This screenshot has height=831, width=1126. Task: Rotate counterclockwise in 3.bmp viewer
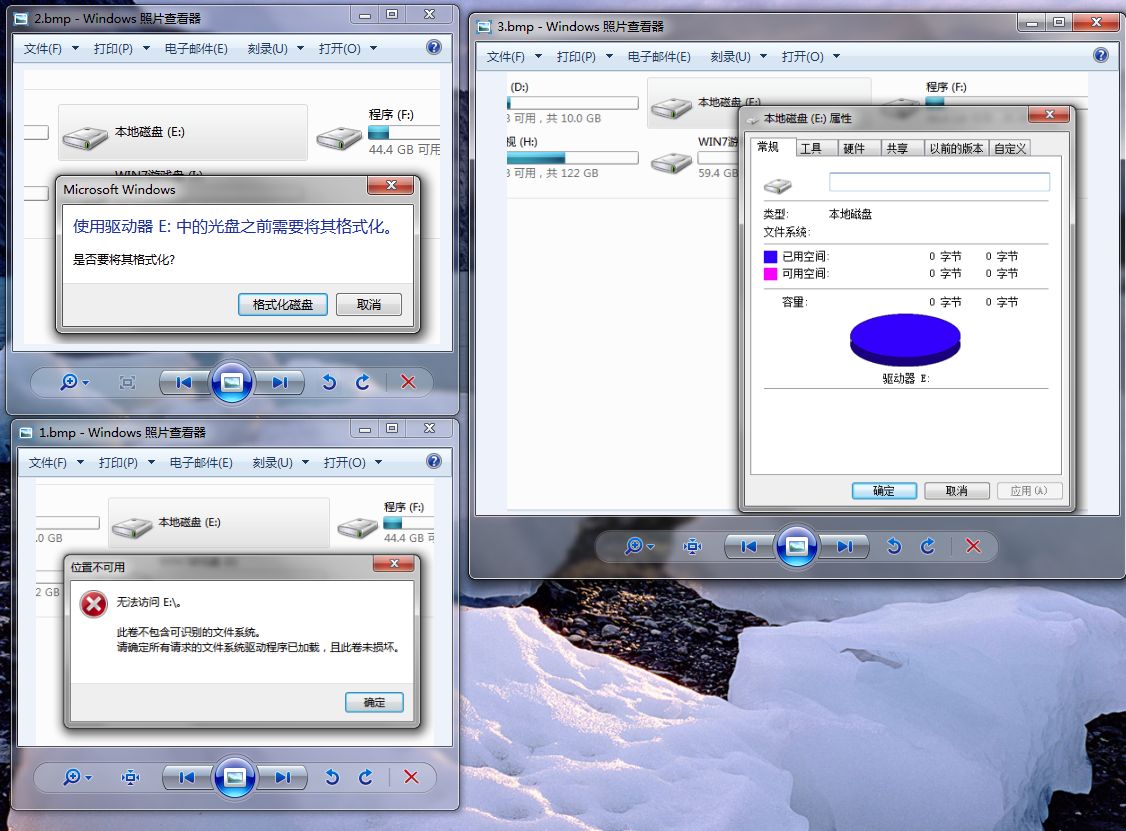[x=894, y=546]
